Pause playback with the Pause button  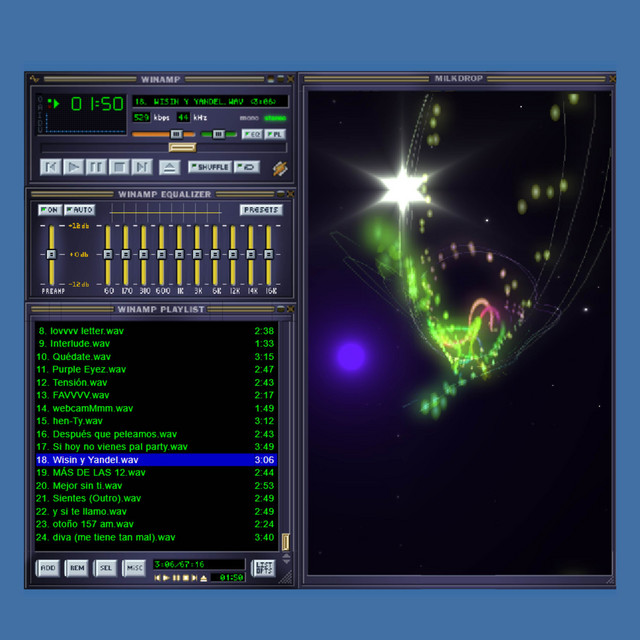tap(96, 167)
